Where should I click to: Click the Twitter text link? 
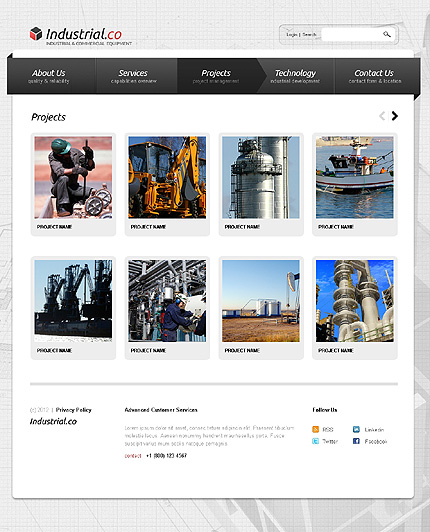point(330,441)
